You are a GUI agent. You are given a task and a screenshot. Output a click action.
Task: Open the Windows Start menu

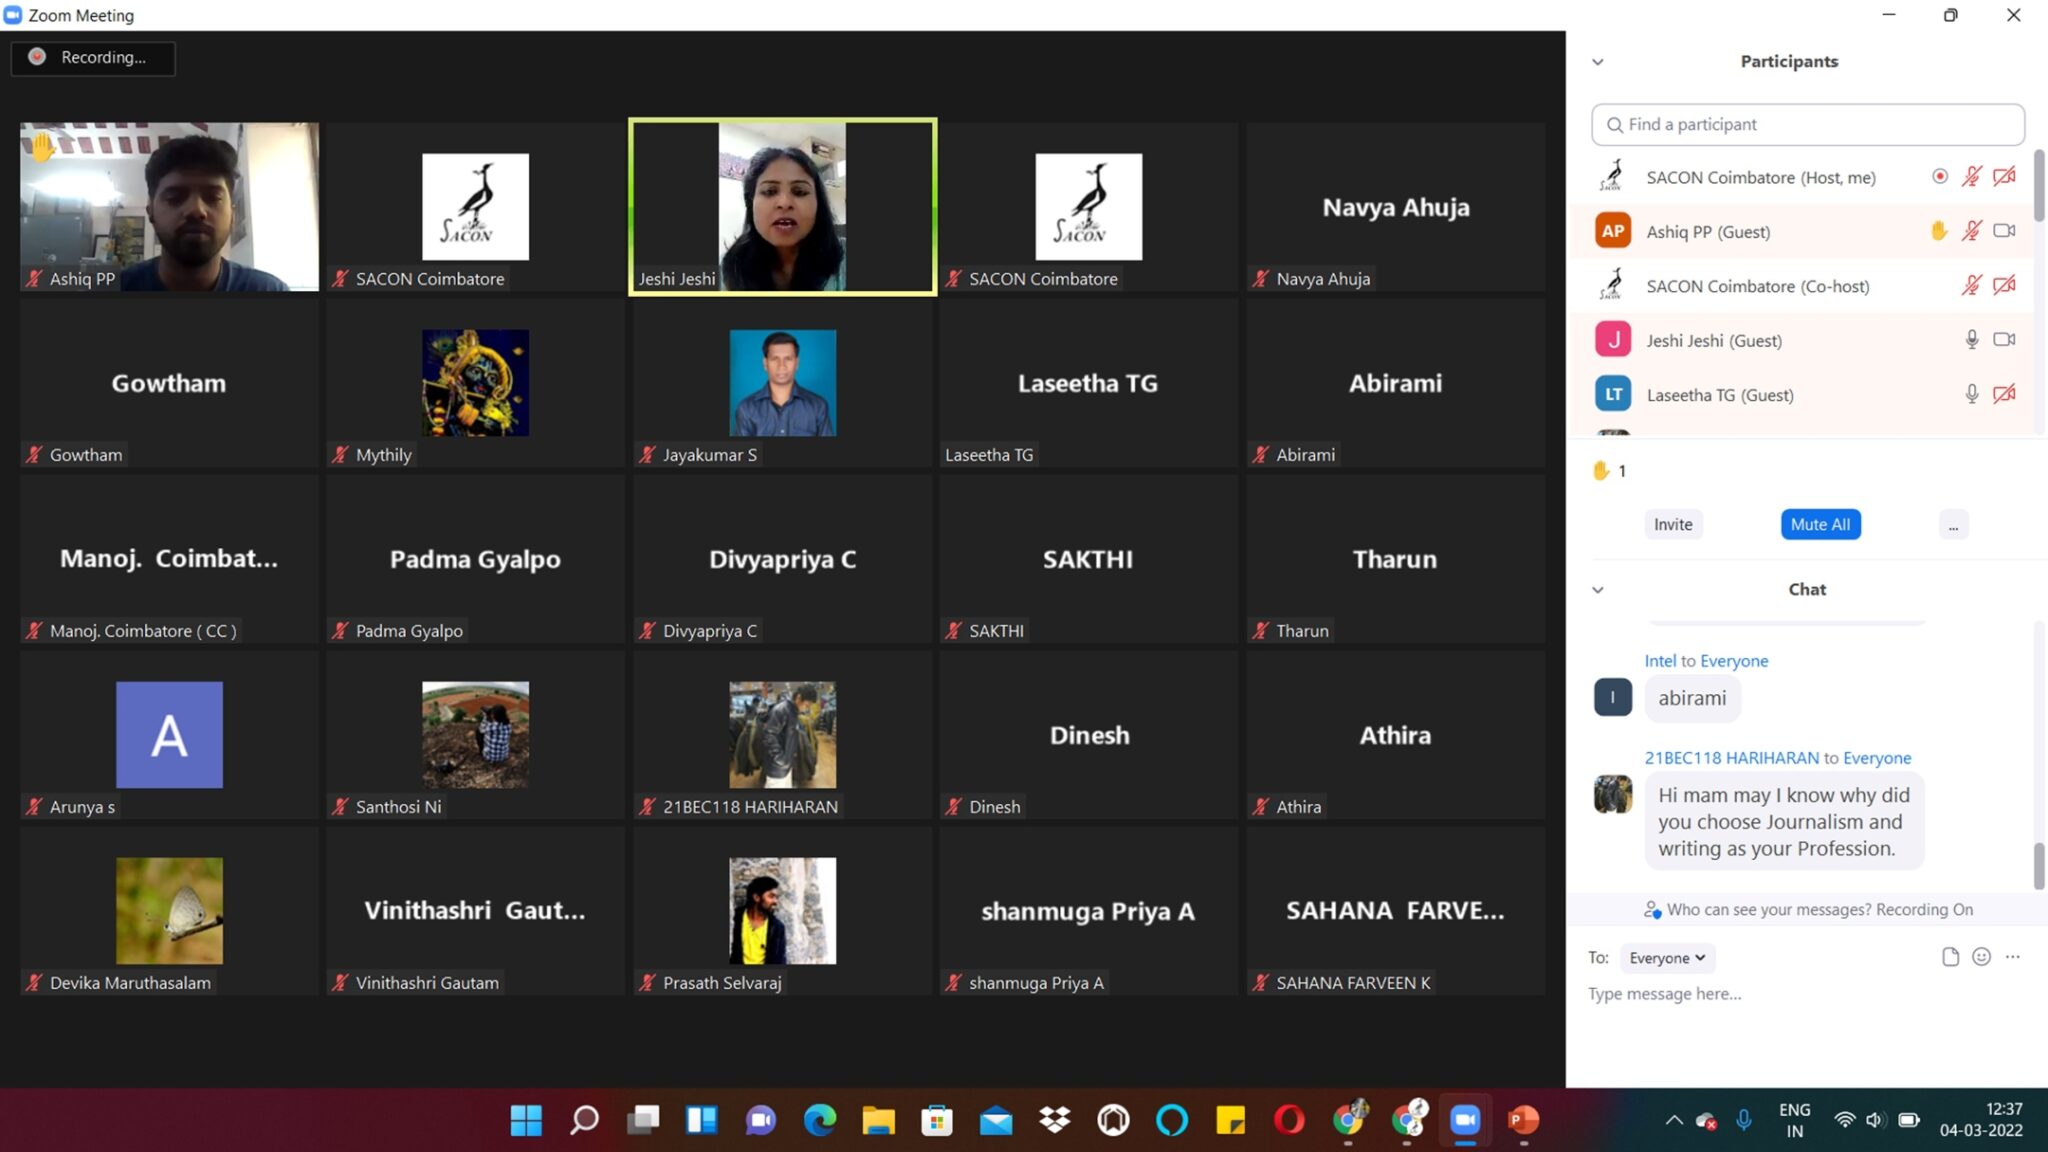[x=526, y=1120]
